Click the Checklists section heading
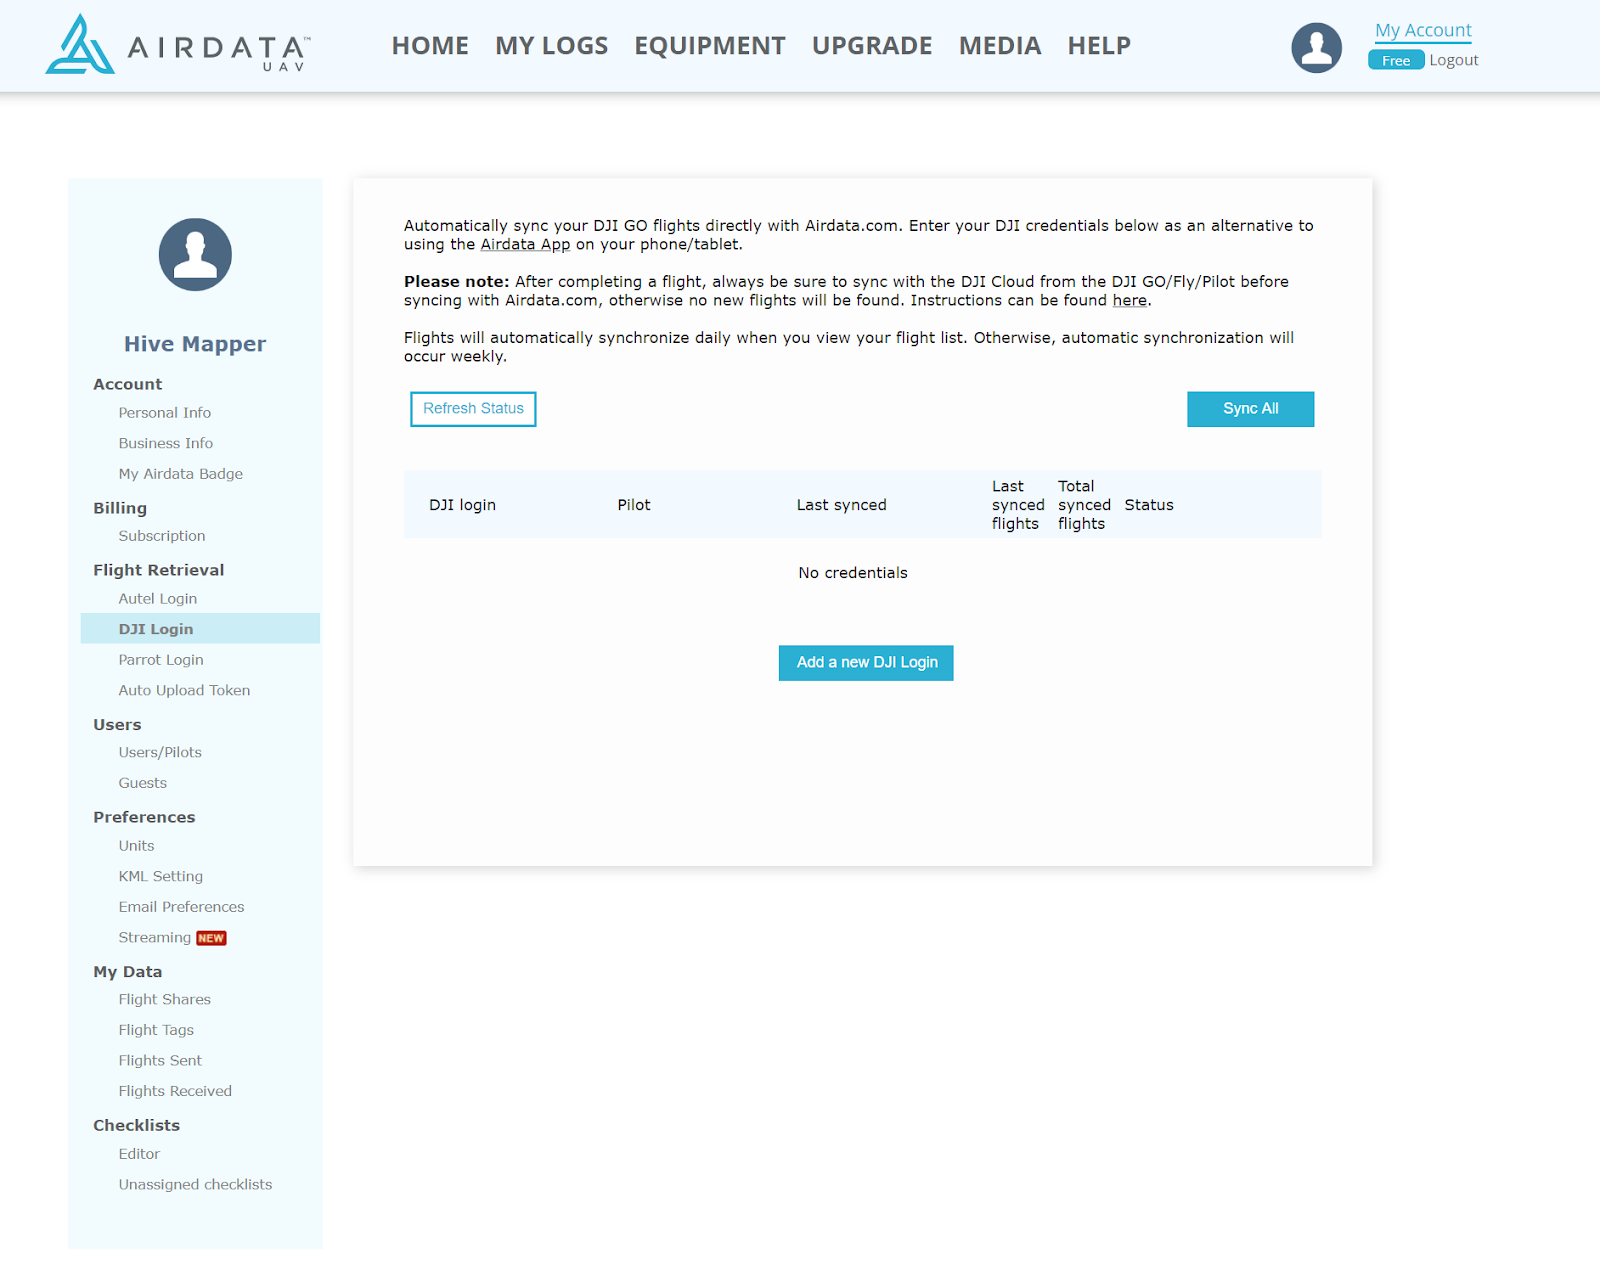Image resolution: width=1600 pixels, height=1282 pixels. [x=137, y=1126]
